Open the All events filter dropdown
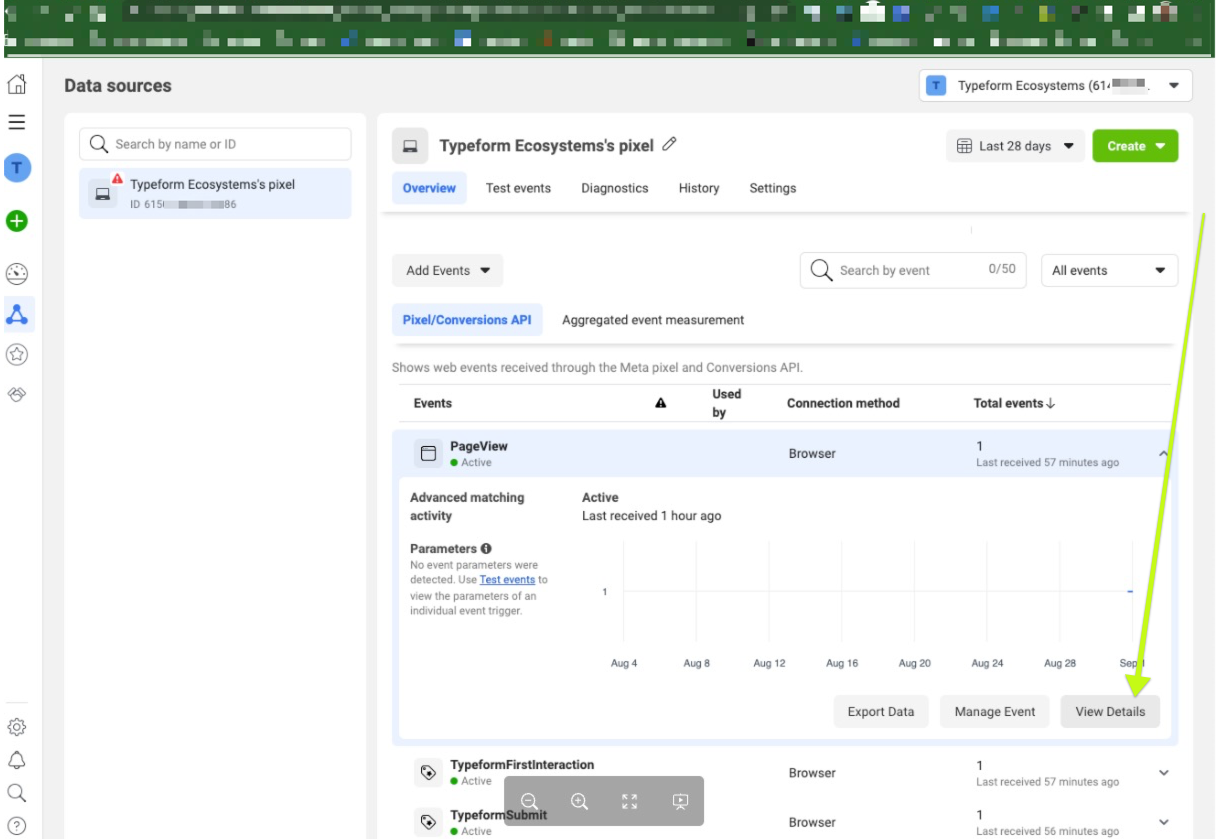 [1109, 270]
